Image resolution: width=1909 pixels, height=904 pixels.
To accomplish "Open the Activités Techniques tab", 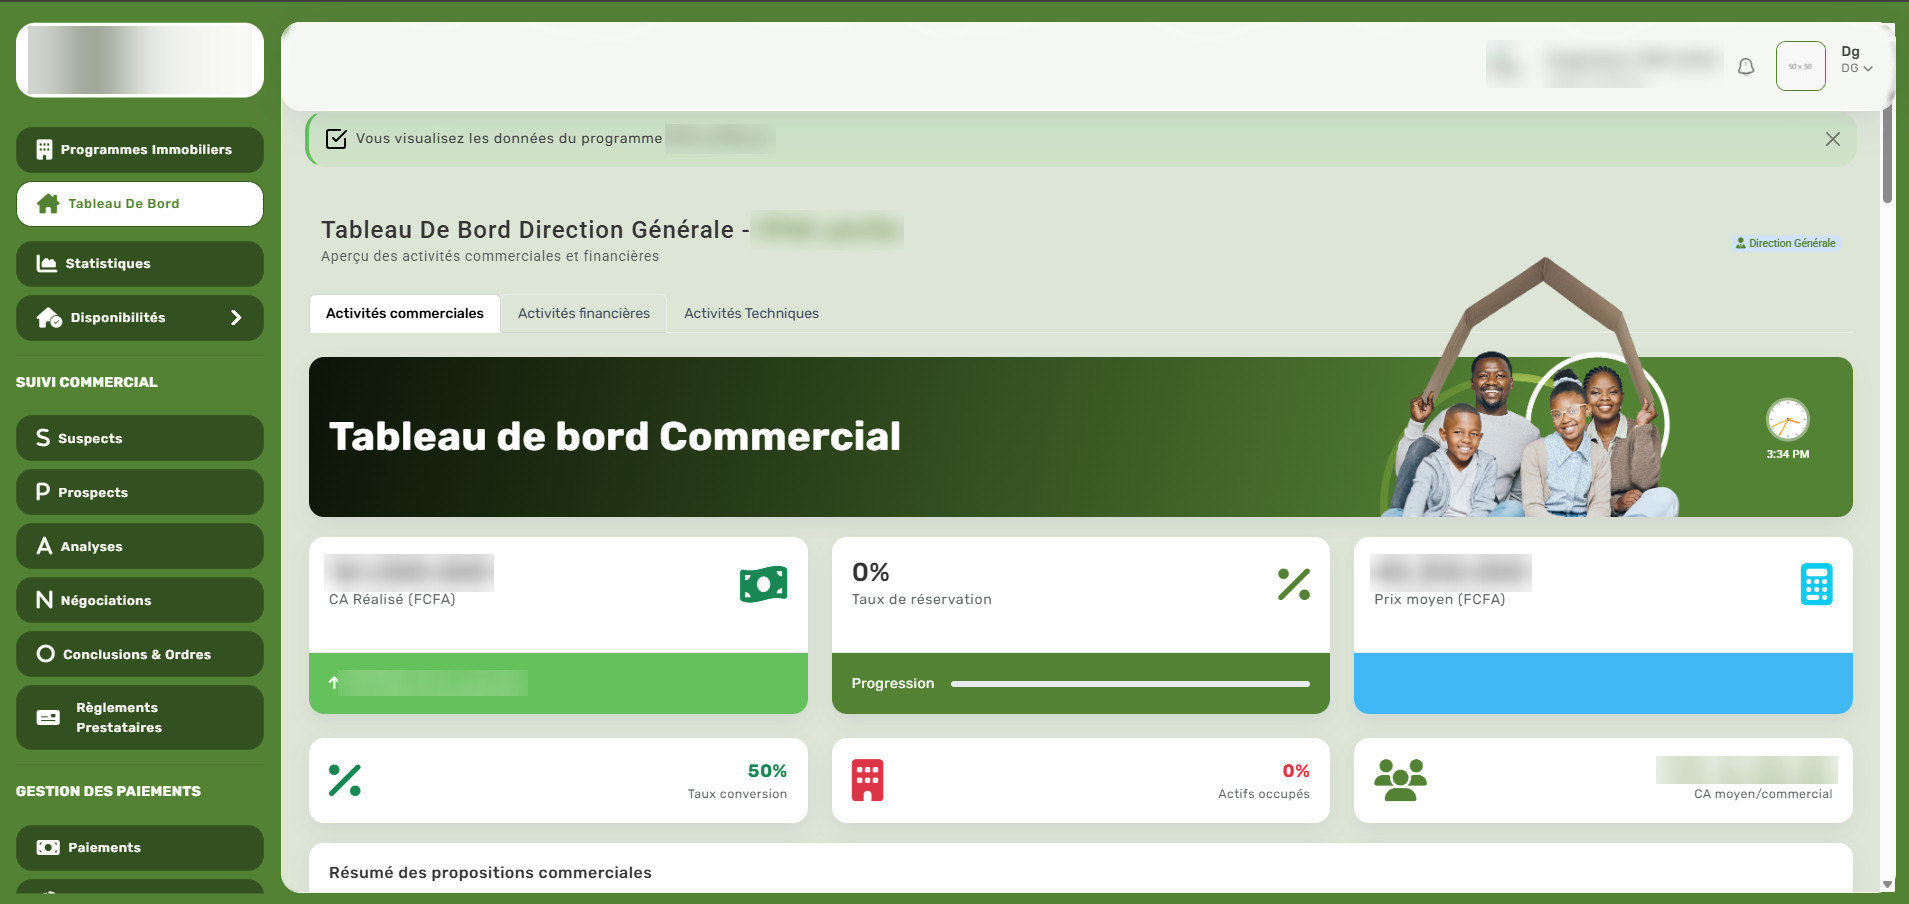I will coord(751,313).
